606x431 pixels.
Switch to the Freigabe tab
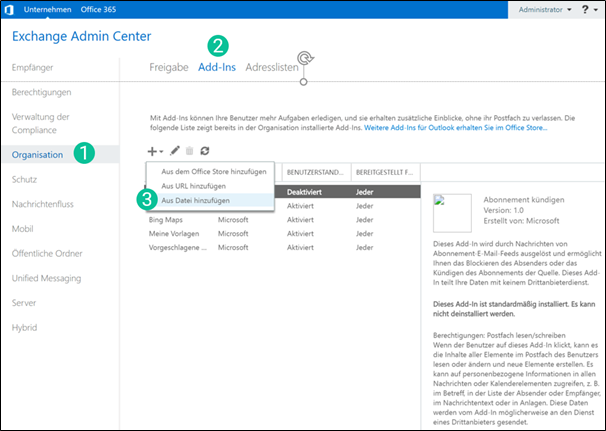(x=170, y=66)
